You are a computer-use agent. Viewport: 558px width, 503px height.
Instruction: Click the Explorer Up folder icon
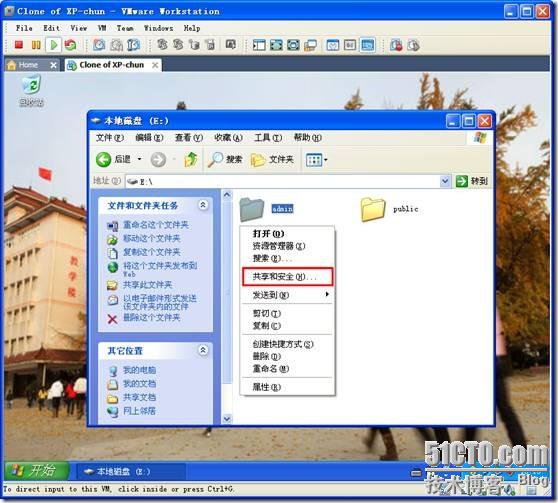point(191,159)
